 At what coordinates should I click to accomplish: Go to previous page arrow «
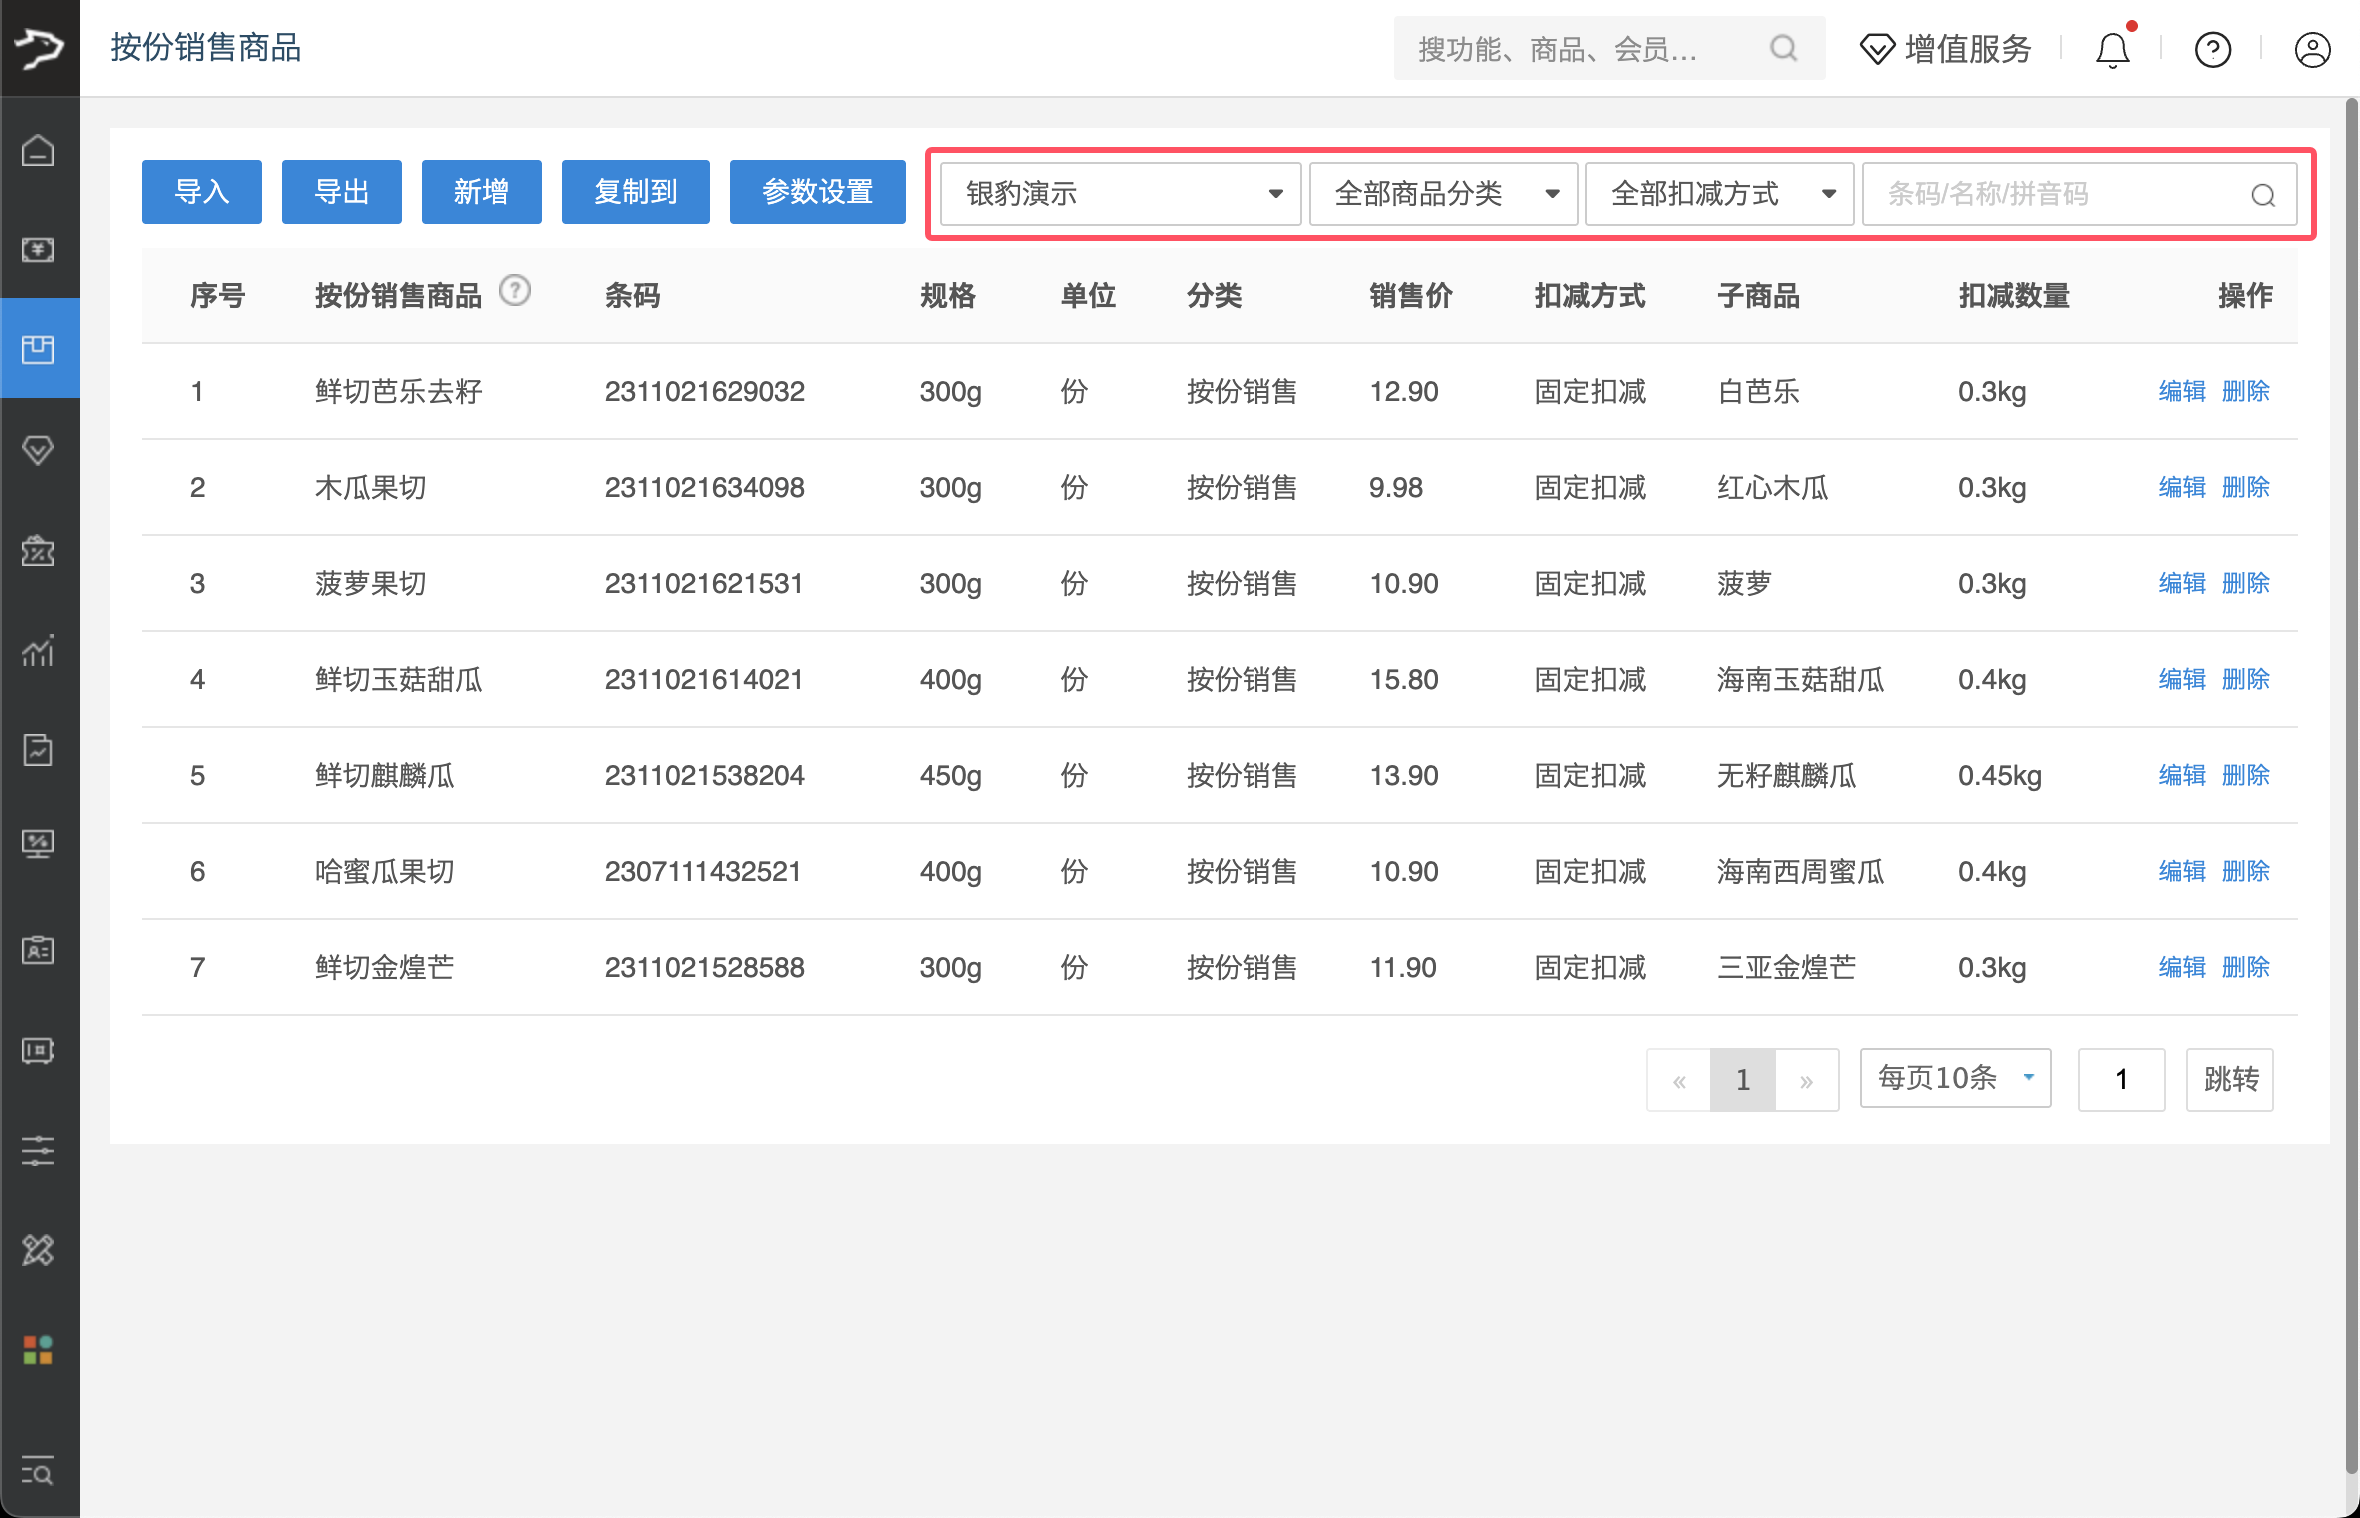pyautogui.click(x=1679, y=1080)
